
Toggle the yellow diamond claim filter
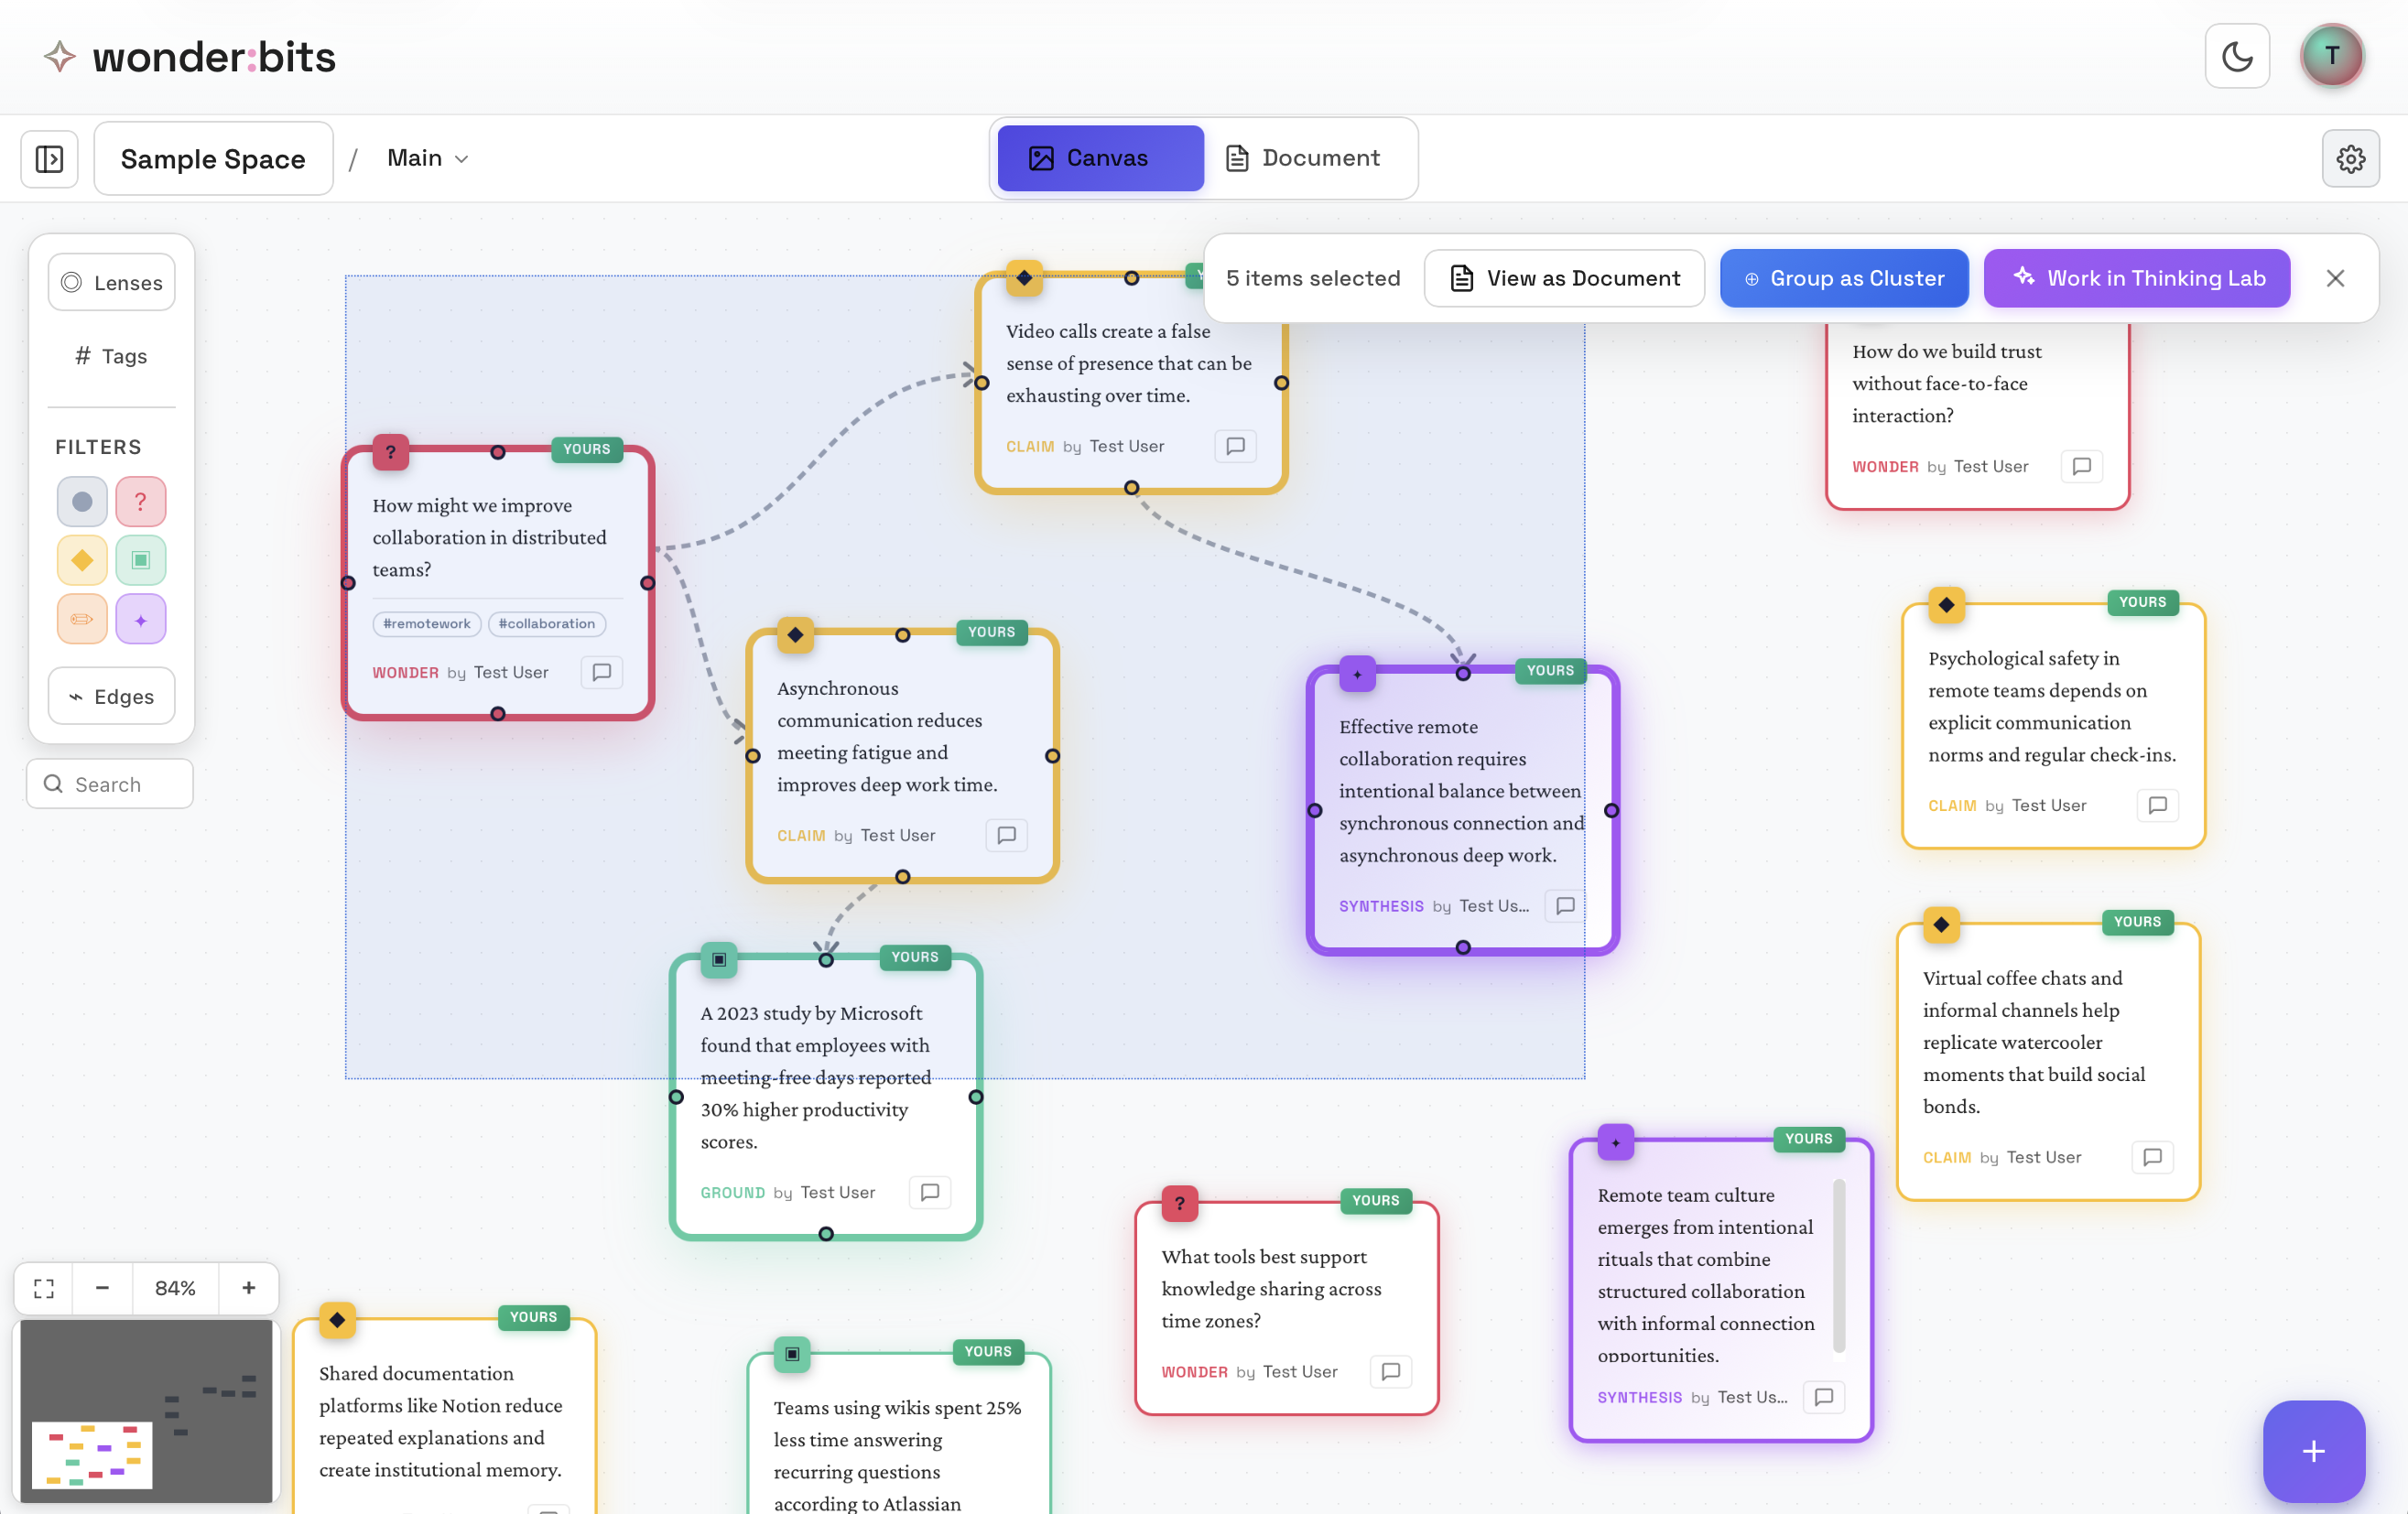tap(82, 561)
